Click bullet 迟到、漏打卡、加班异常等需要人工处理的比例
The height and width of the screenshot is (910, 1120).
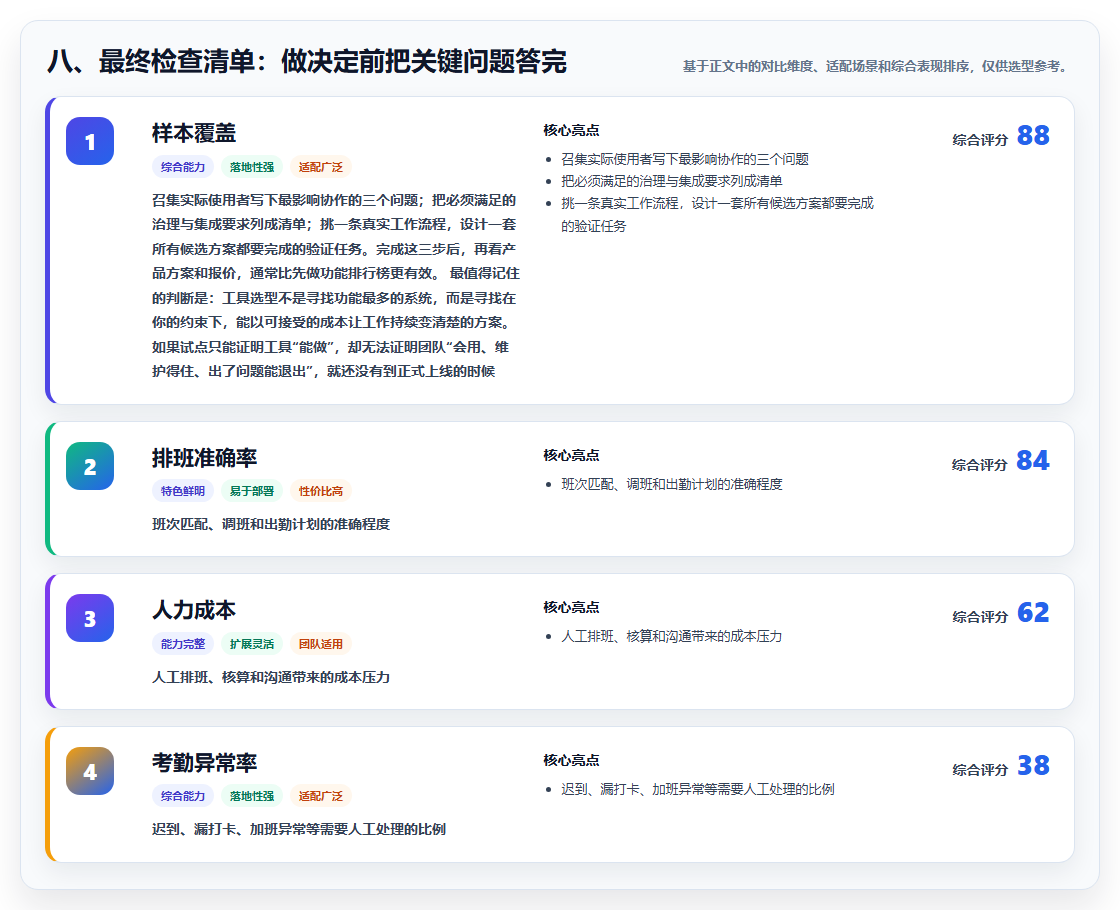698,789
